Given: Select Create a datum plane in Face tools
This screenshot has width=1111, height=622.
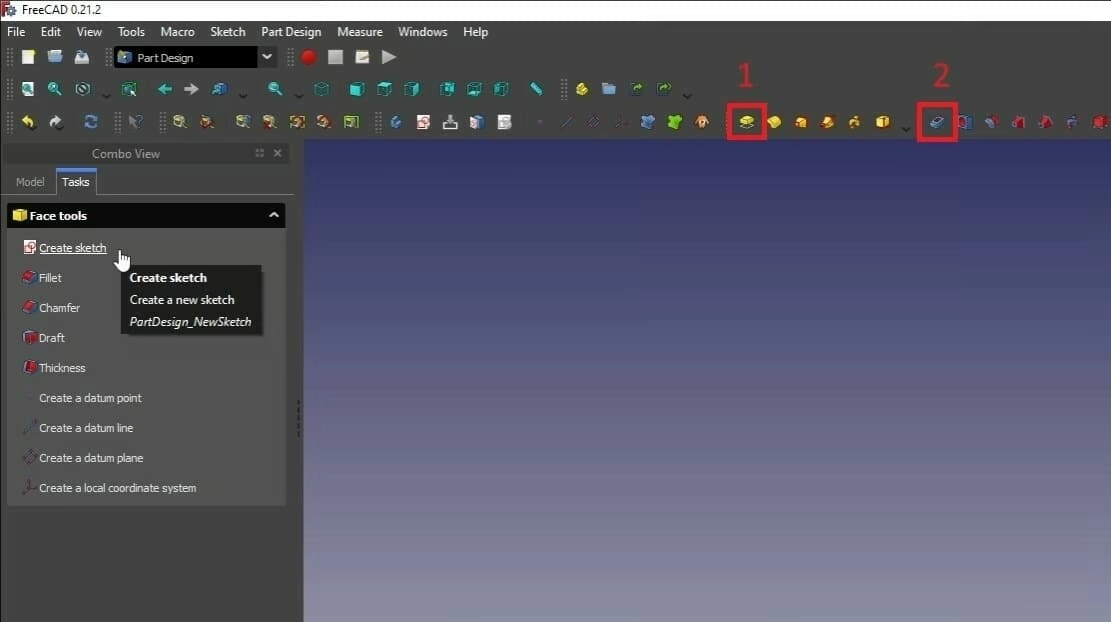Looking at the screenshot, I should click(91, 457).
